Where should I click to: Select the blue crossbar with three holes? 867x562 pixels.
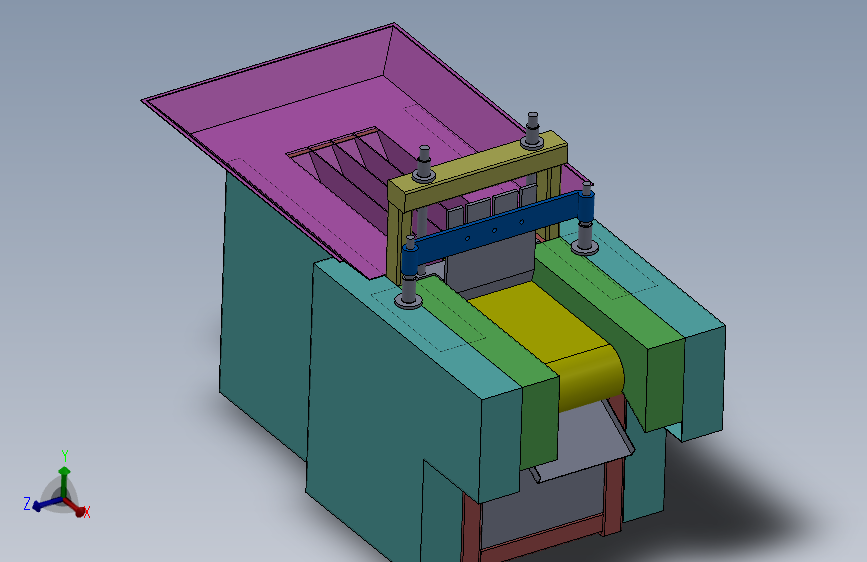[498, 230]
